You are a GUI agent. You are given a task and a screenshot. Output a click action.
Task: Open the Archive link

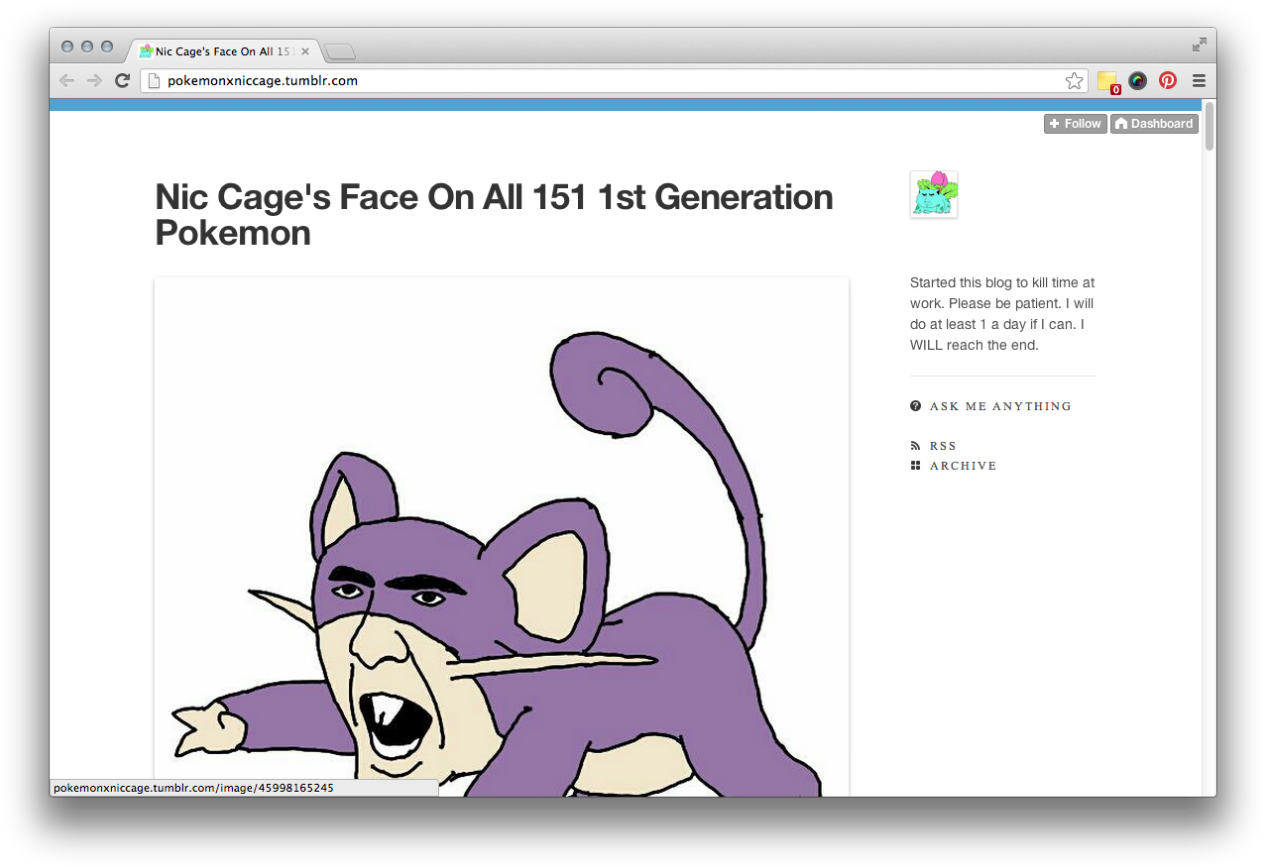pyautogui.click(x=963, y=466)
